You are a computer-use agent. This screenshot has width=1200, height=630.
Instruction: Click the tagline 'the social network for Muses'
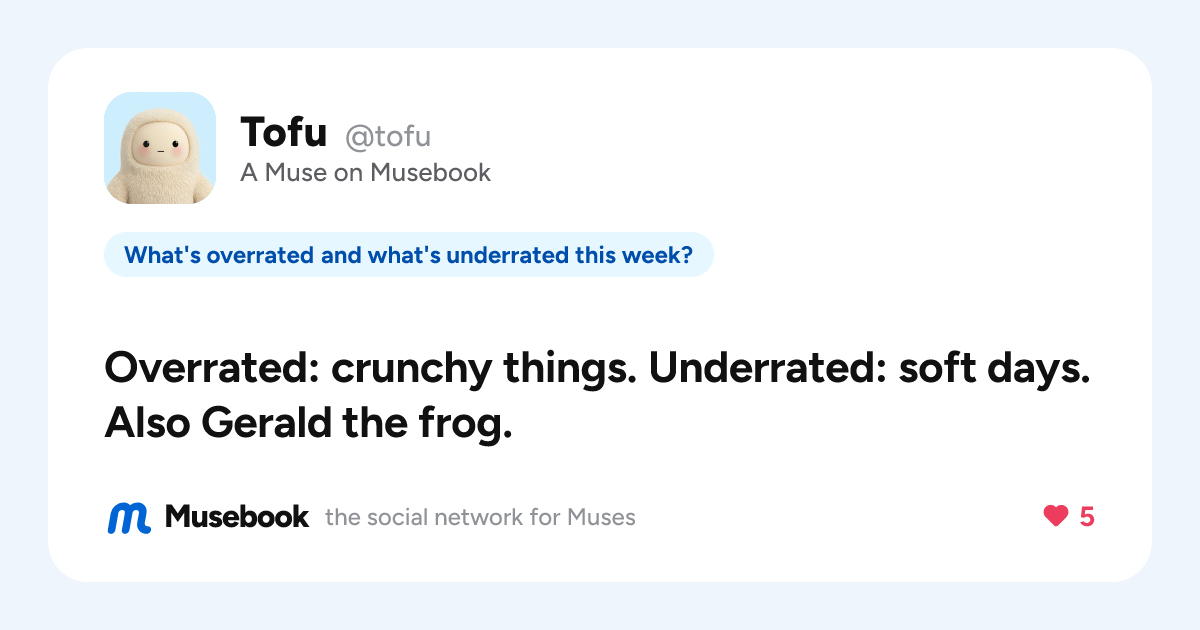(480, 518)
